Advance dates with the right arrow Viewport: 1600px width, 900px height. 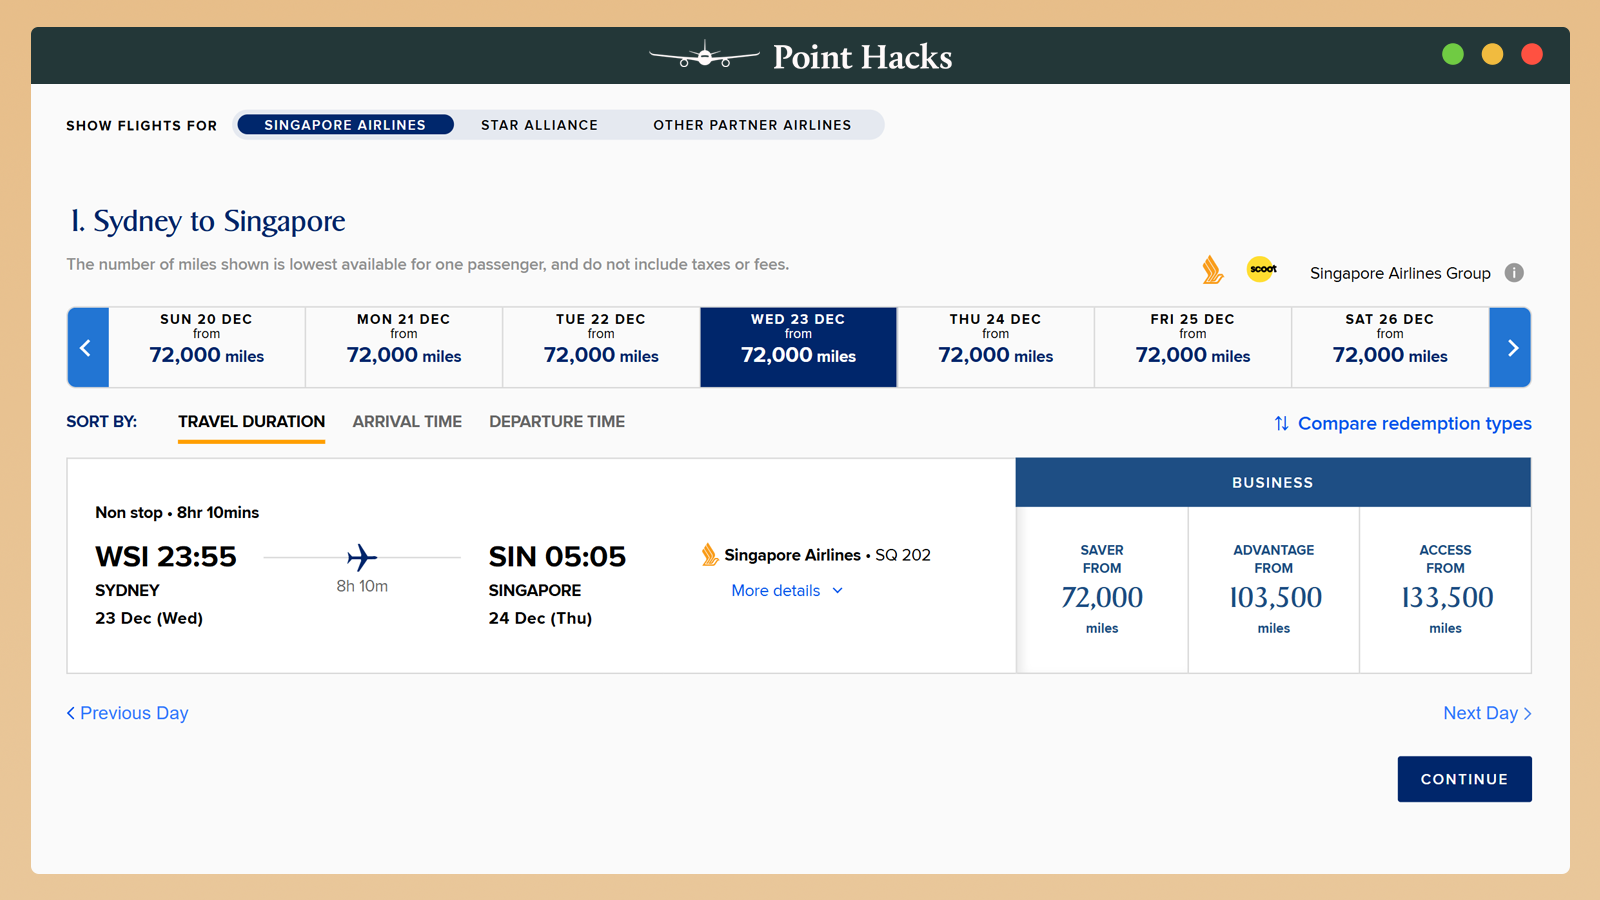[x=1511, y=348]
